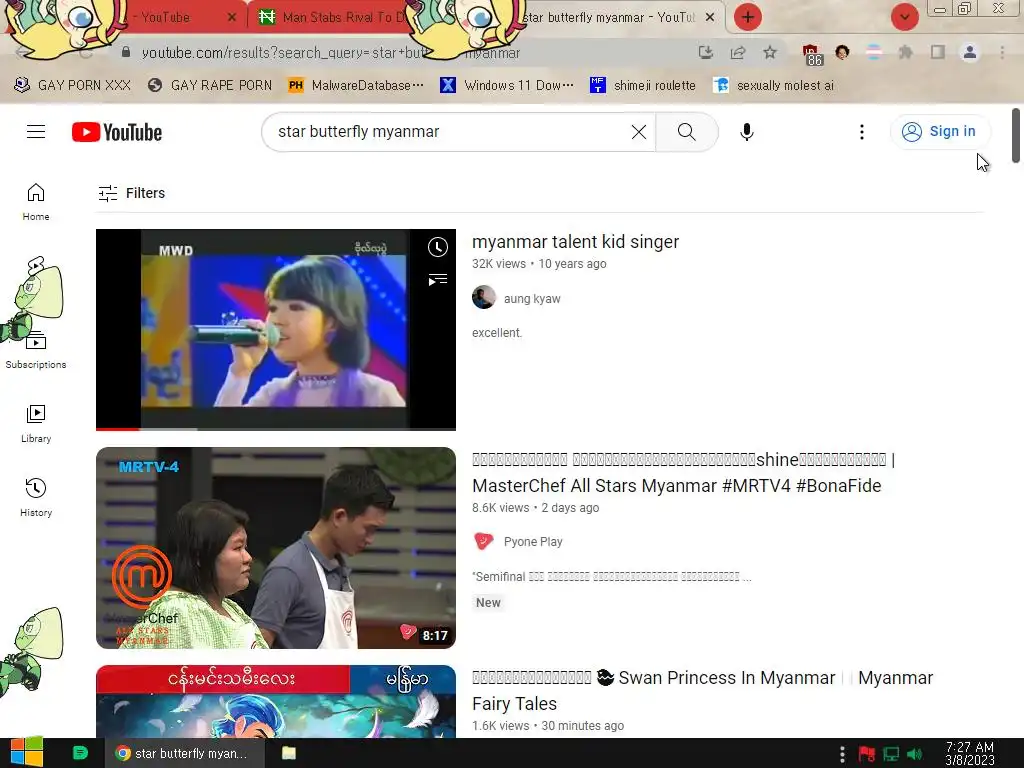
Task: Open the Swan Princess In Myanmar title
Action: (703, 690)
